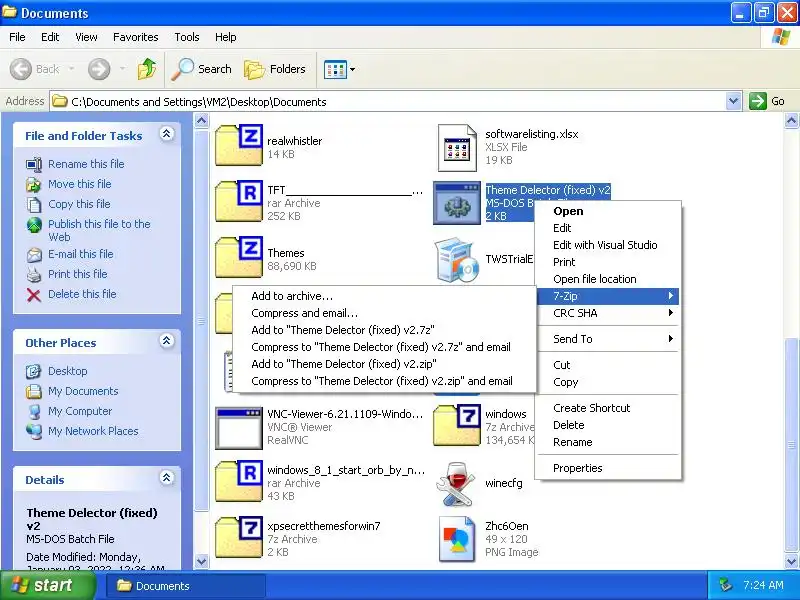
Task: Click the Print this file link
Action: (78, 274)
